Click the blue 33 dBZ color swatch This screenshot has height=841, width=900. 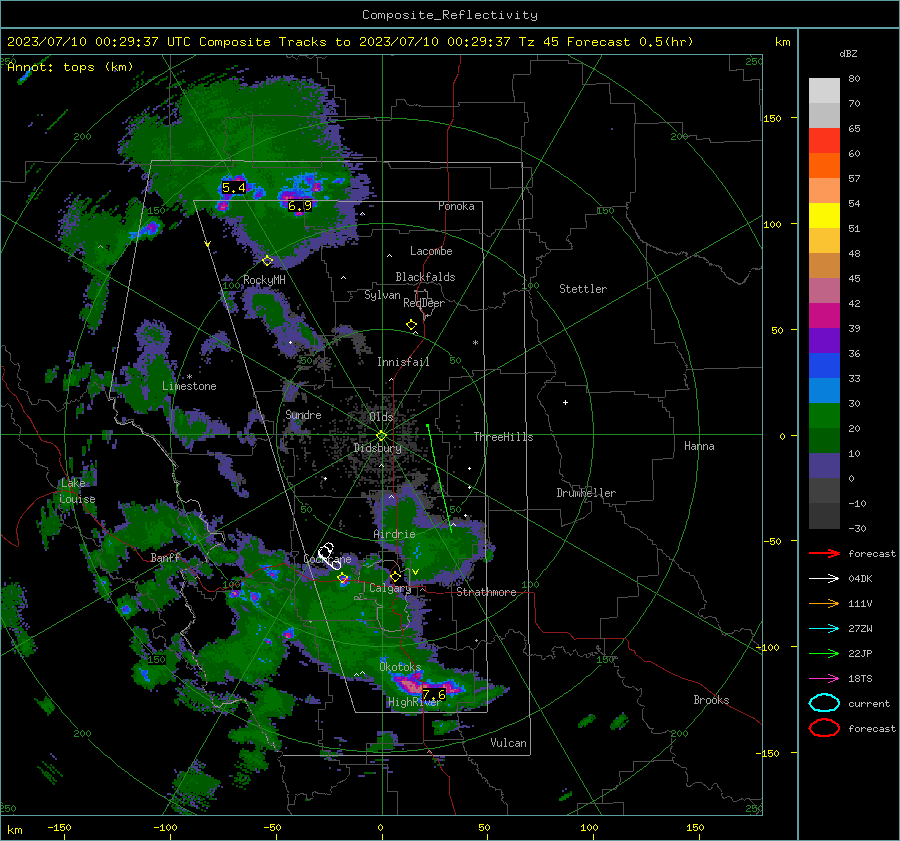[824, 366]
